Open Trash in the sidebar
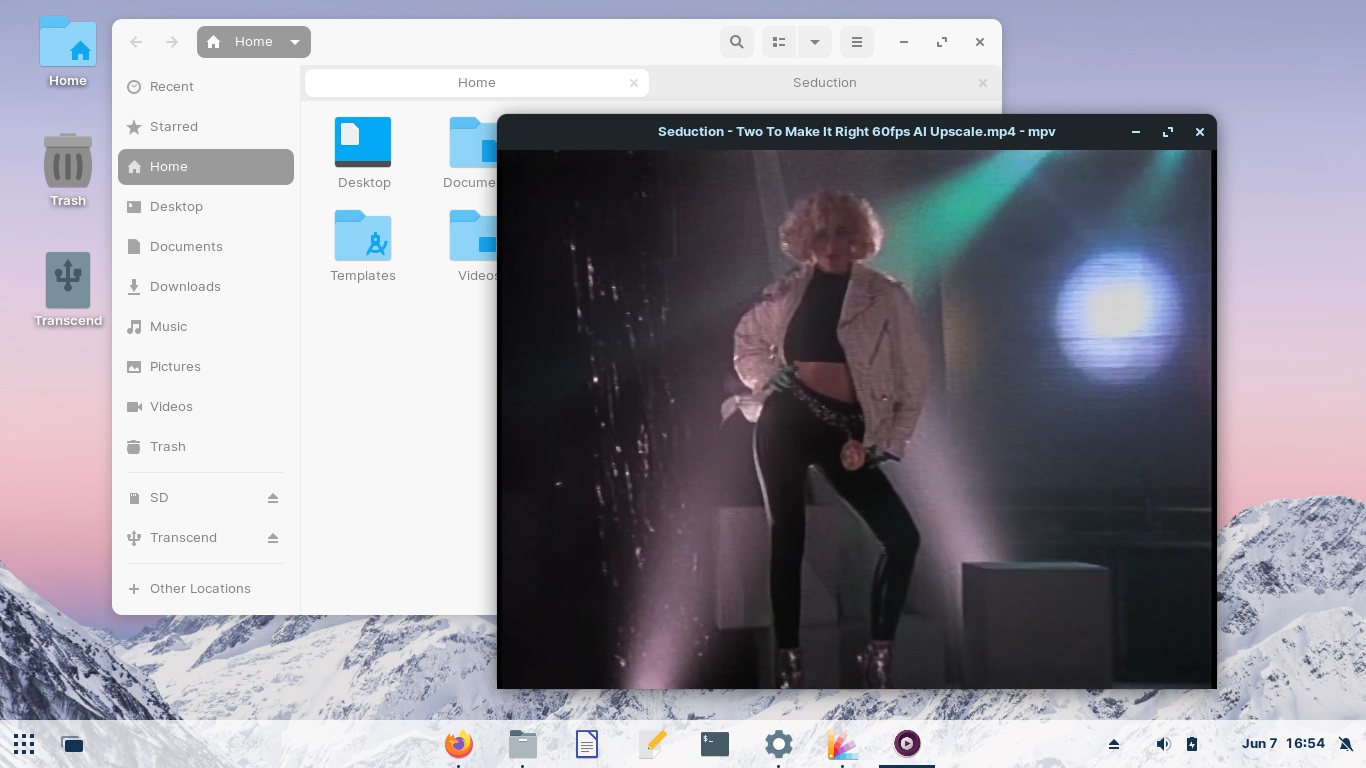The width and height of the screenshot is (1366, 768). [x=206, y=447]
